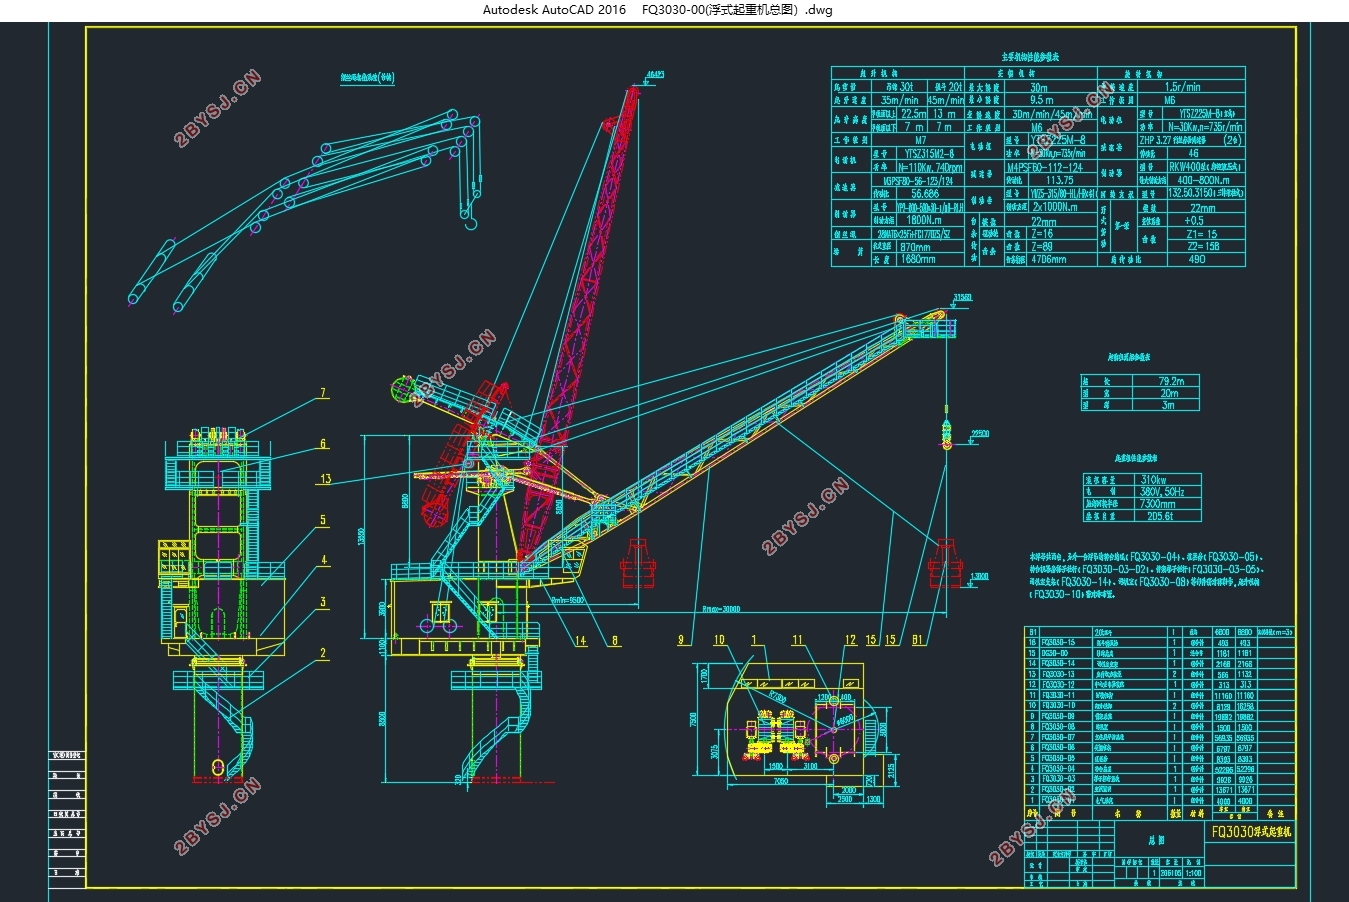Select callout number 5 on left elevation
The image size is (1349, 902).
coord(323,520)
